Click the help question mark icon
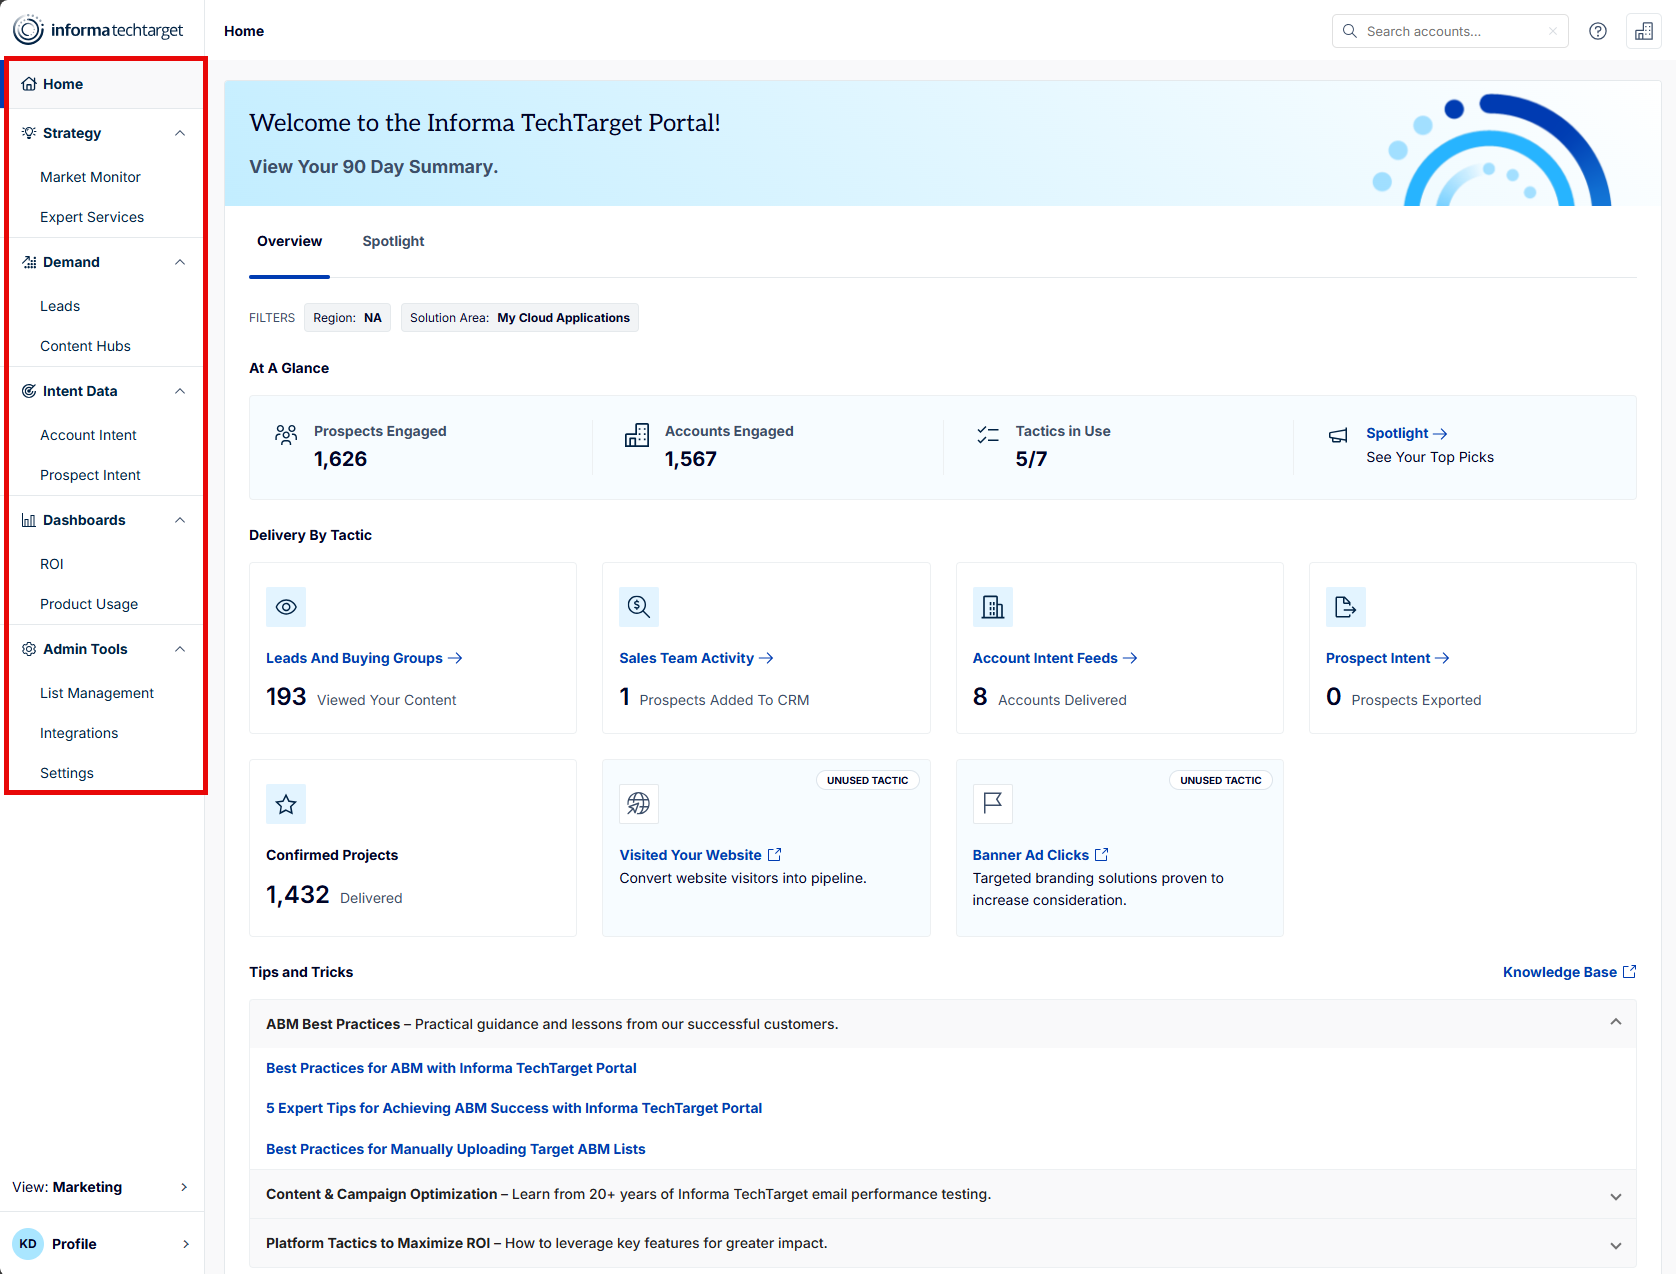Viewport: 1676px width, 1274px height. [x=1598, y=31]
